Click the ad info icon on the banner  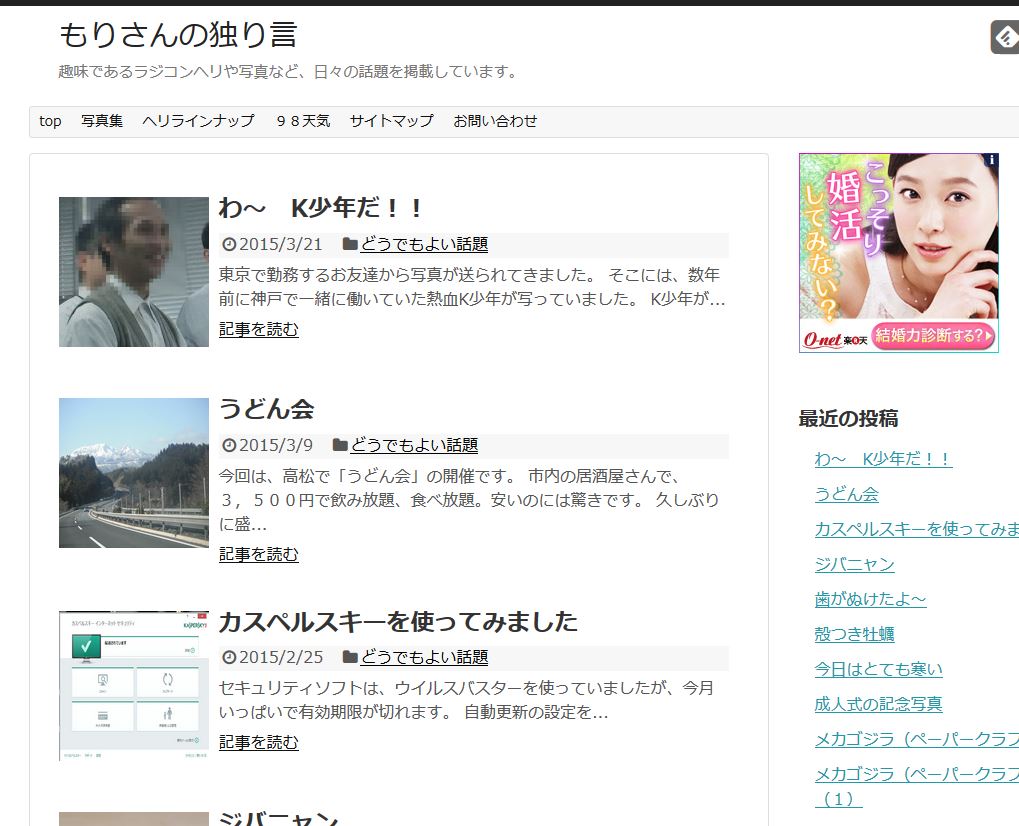click(x=991, y=160)
